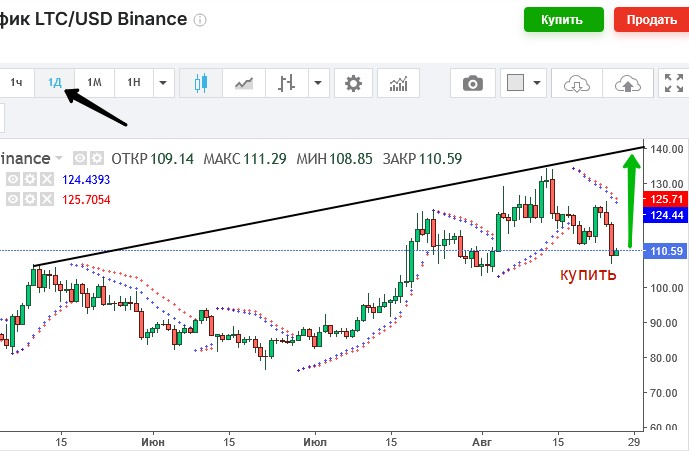Screen dimensions: 689x451
Task: Switch to the area line chart icon
Action: (x=244, y=83)
